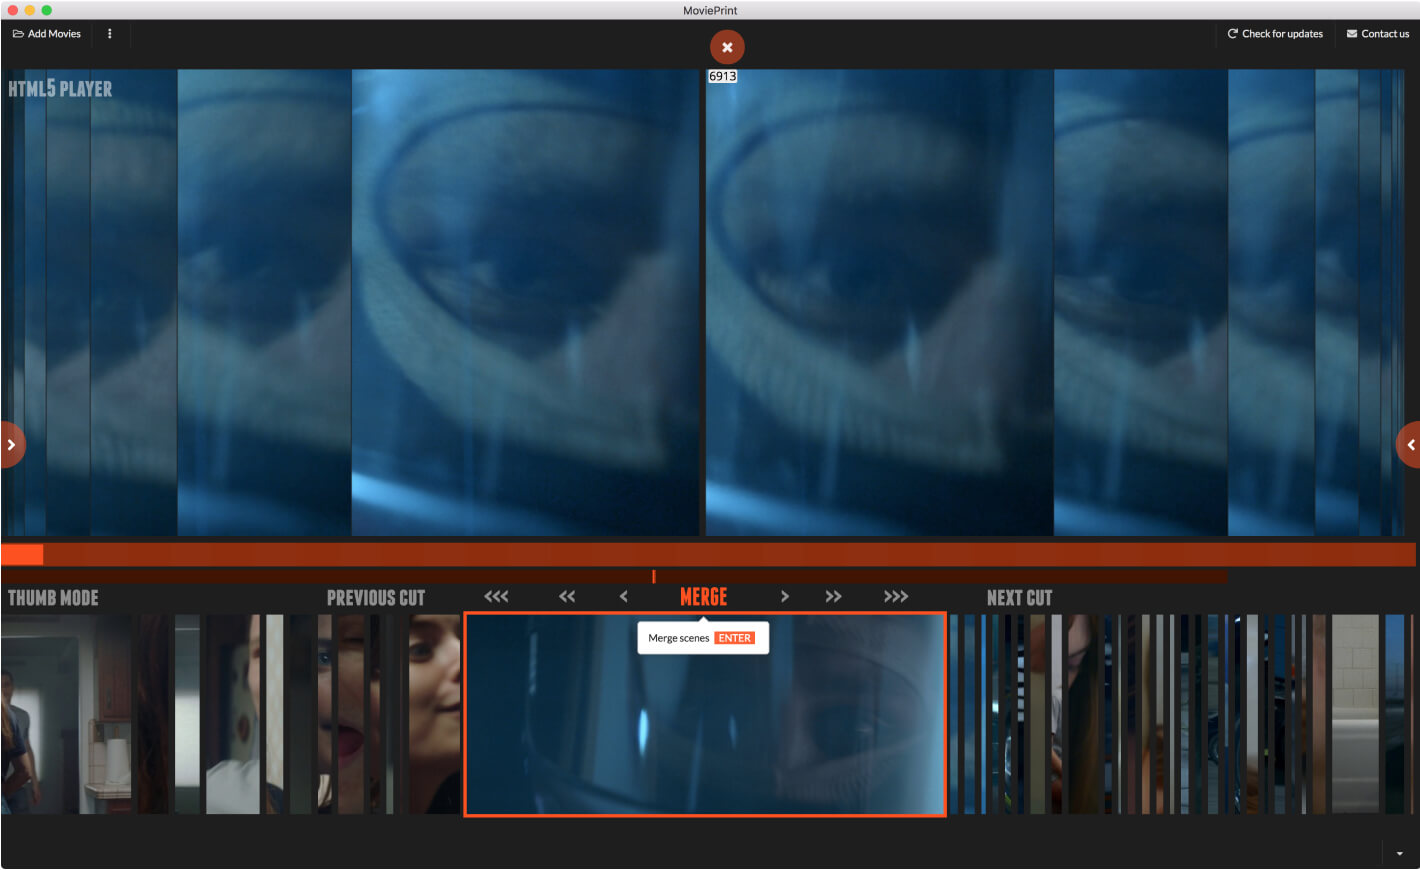This screenshot has width=1420, height=870.
Task: Jump back 100 frames with triple left arrows
Action: coord(496,597)
